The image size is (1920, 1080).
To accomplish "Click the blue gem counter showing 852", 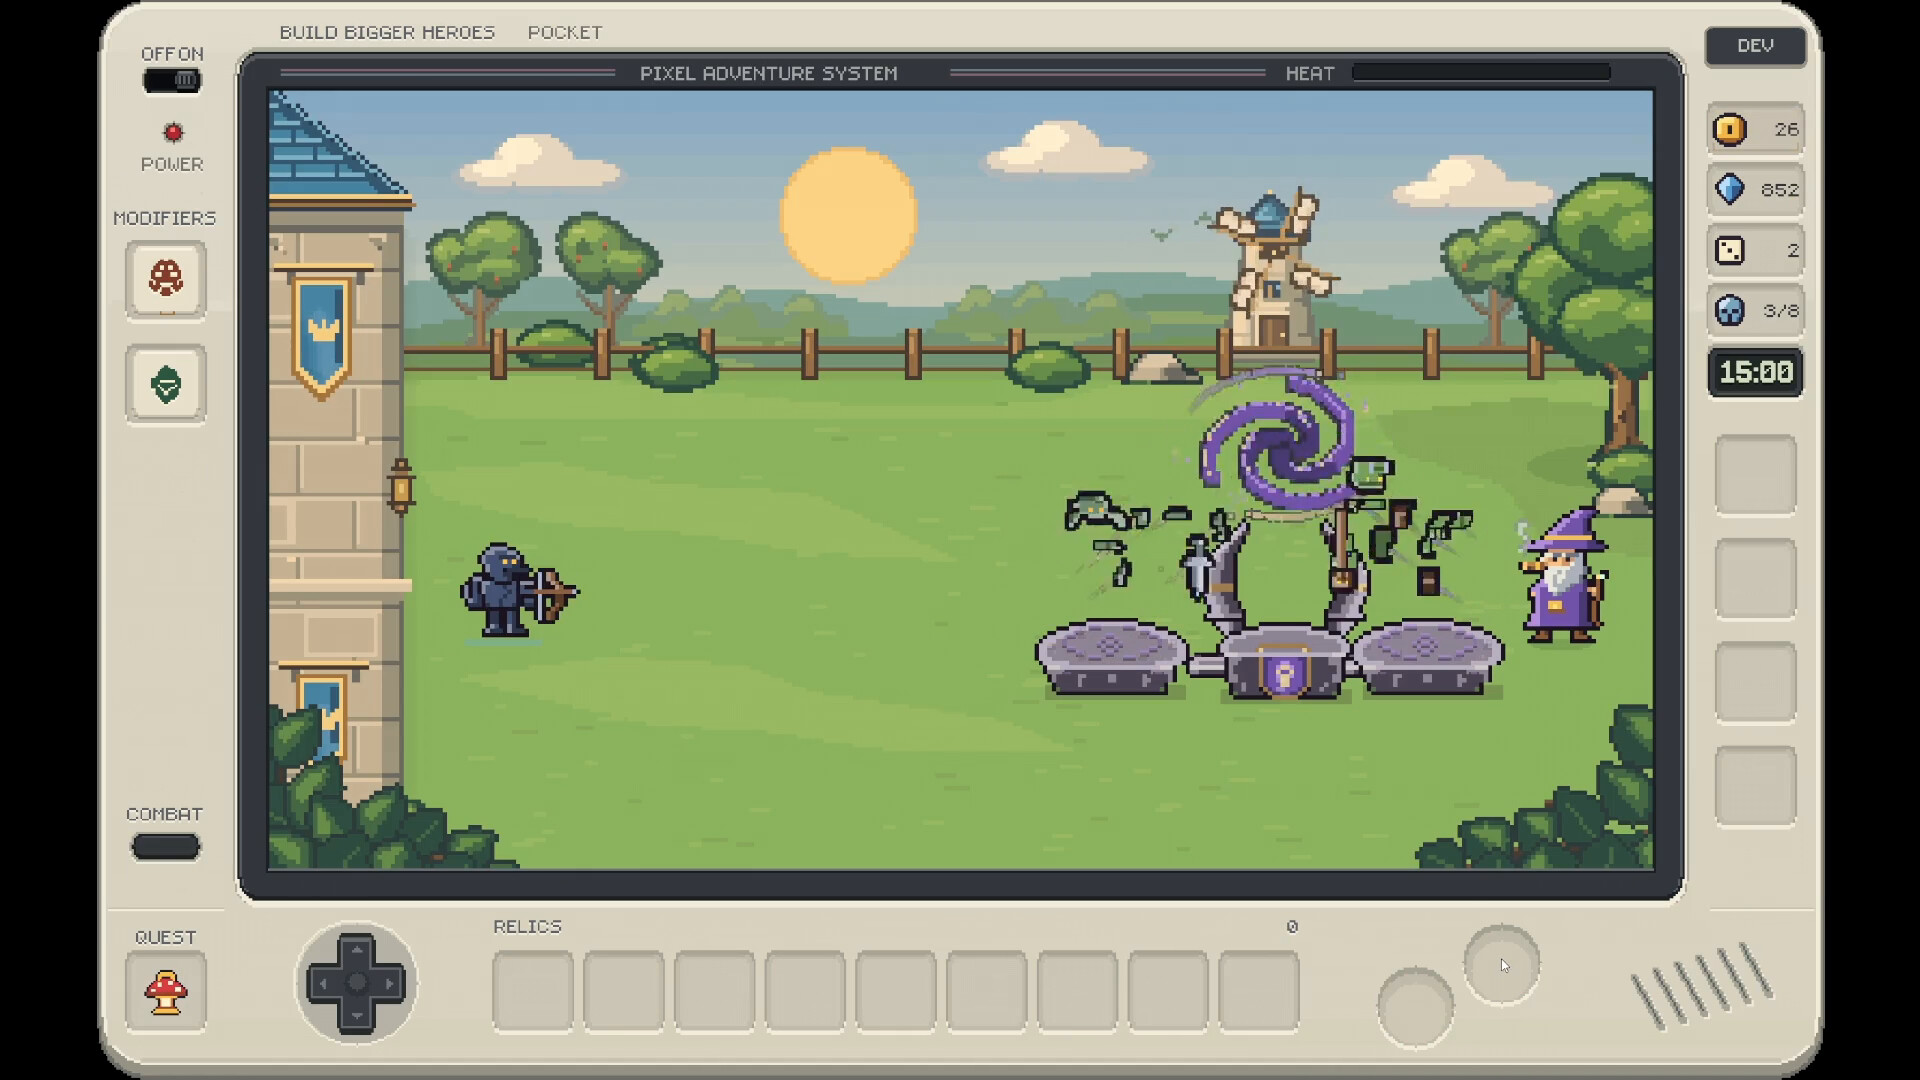I will [1756, 190].
